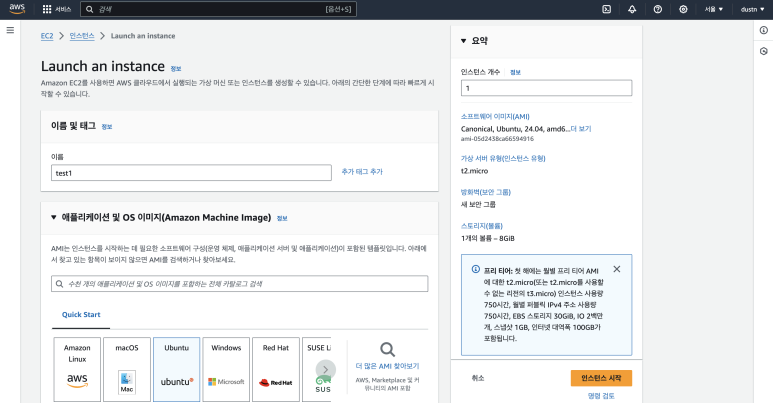Open the Seoul region dropdown
Viewport: 773px width, 403px height.
pyautogui.click(x=714, y=9)
